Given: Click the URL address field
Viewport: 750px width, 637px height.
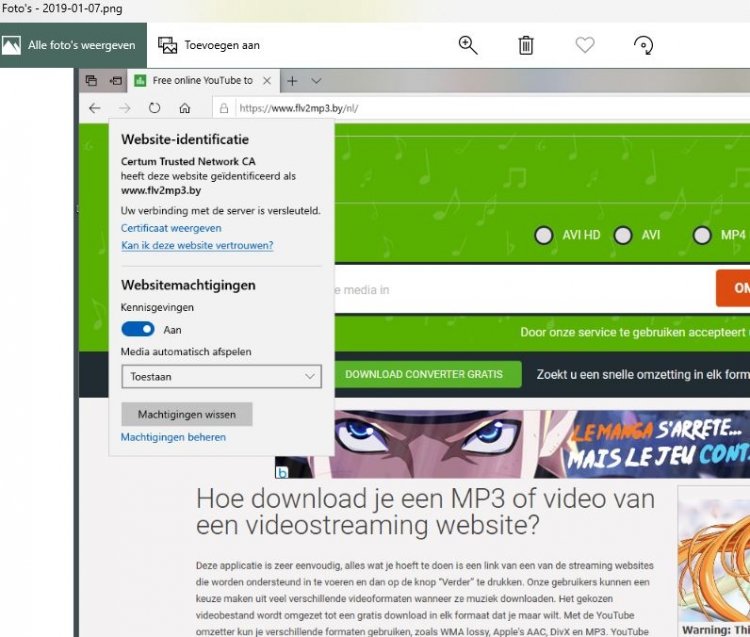Looking at the screenshot, I should pyautogui.click(x=480, y=108).
